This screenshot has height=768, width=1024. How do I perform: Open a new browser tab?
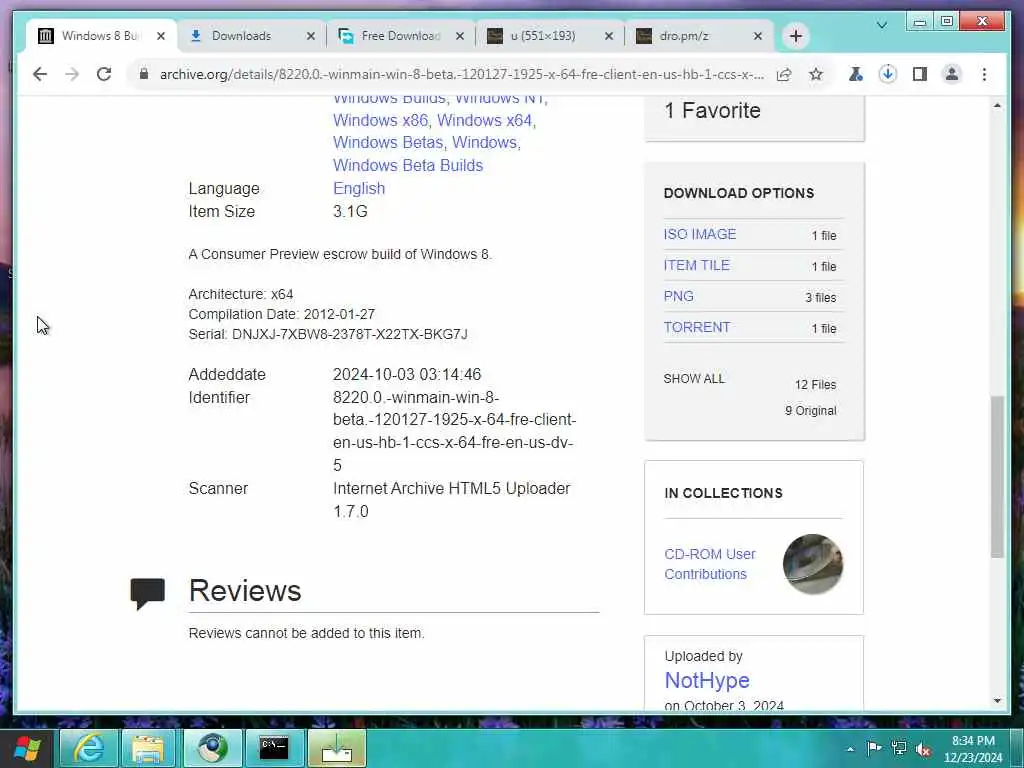(x=795, y=36)
